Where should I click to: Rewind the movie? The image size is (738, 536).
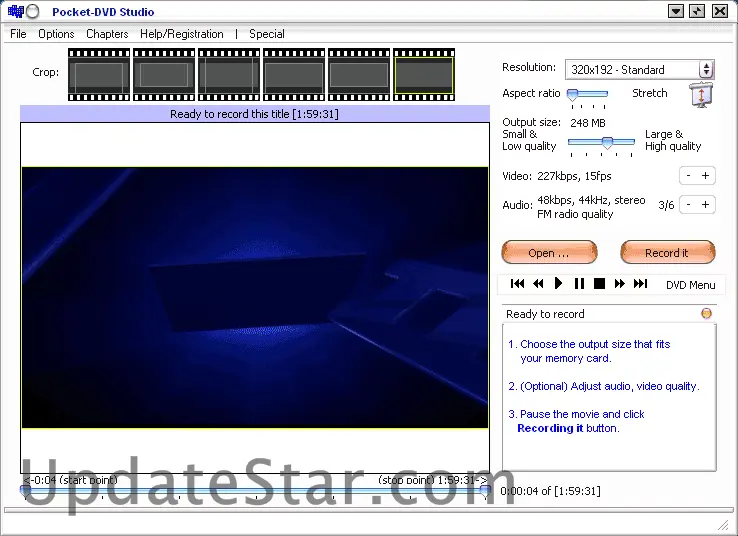coord(538,284)
